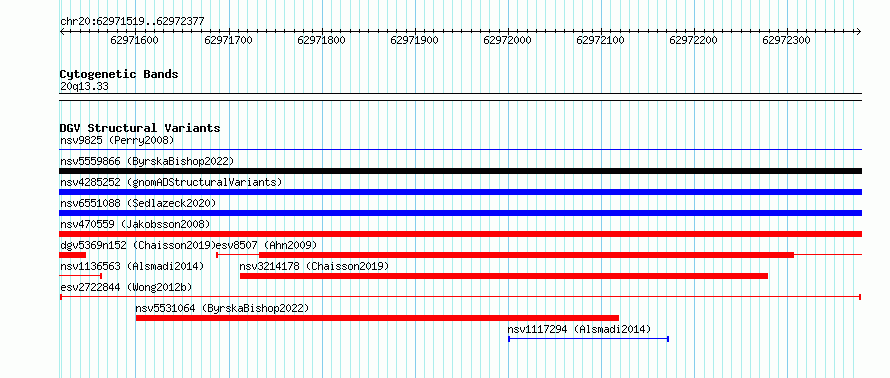Click the blue nsv4285252 variant bar

461,192
